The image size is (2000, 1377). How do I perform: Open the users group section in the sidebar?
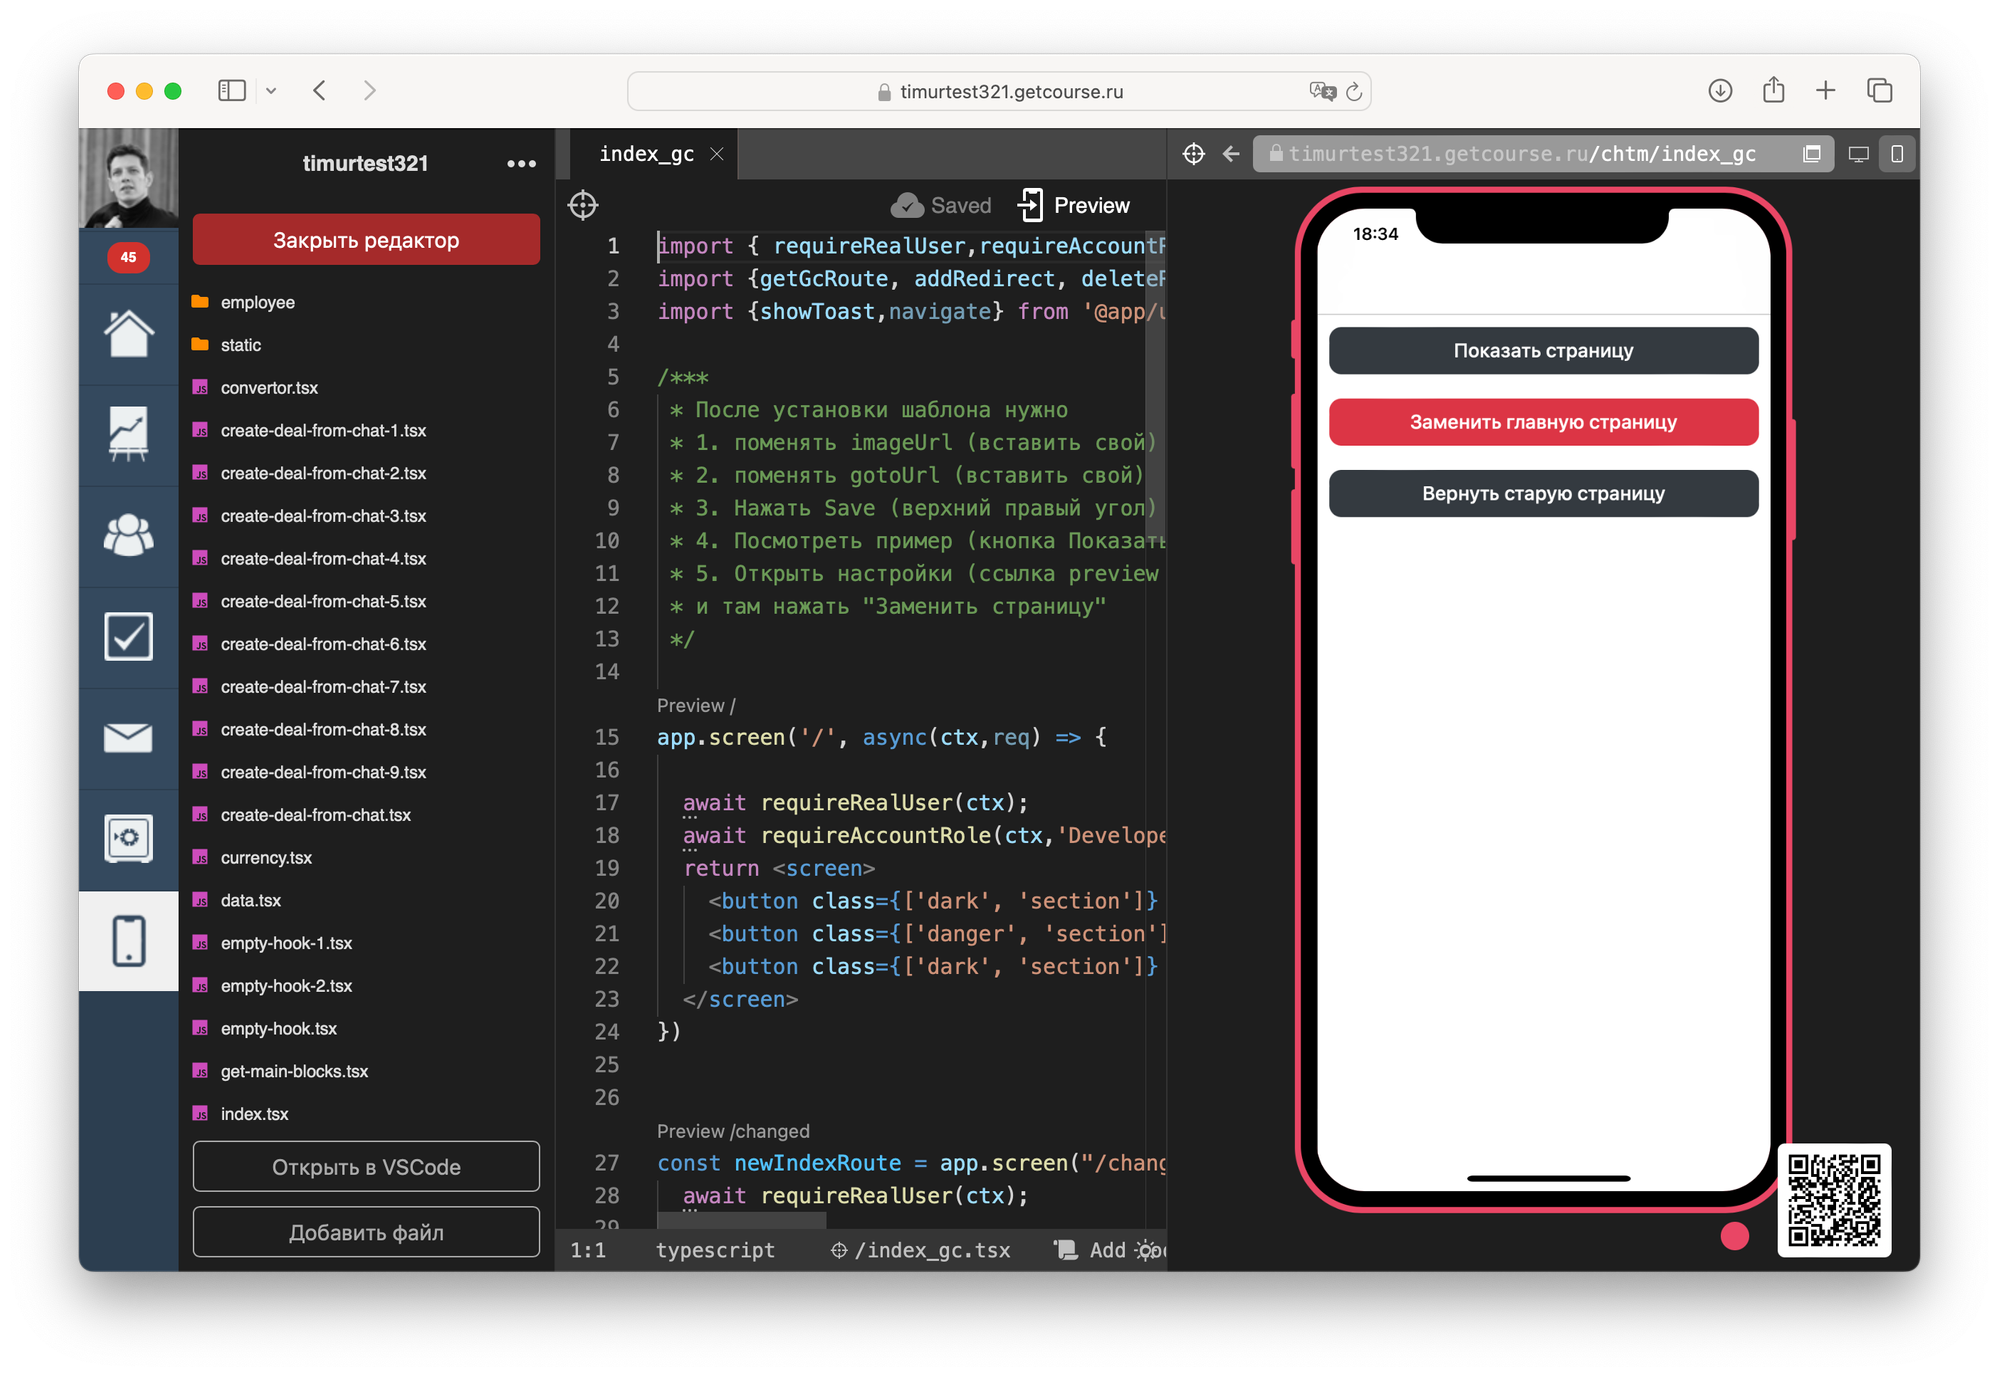(128, 536)
